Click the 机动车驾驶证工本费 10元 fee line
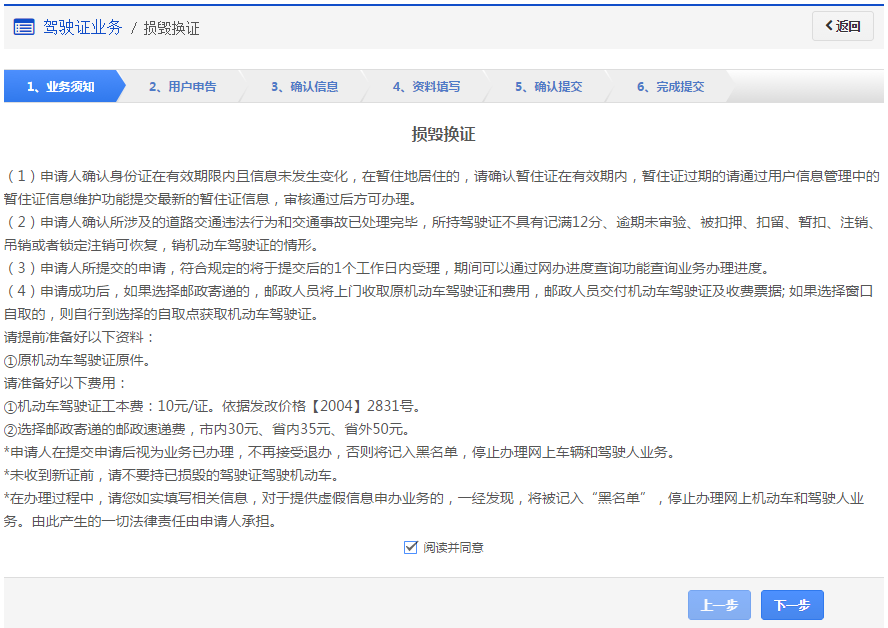Image resolution: width=888 pixels, height=628 pixels. pos(212,406)
